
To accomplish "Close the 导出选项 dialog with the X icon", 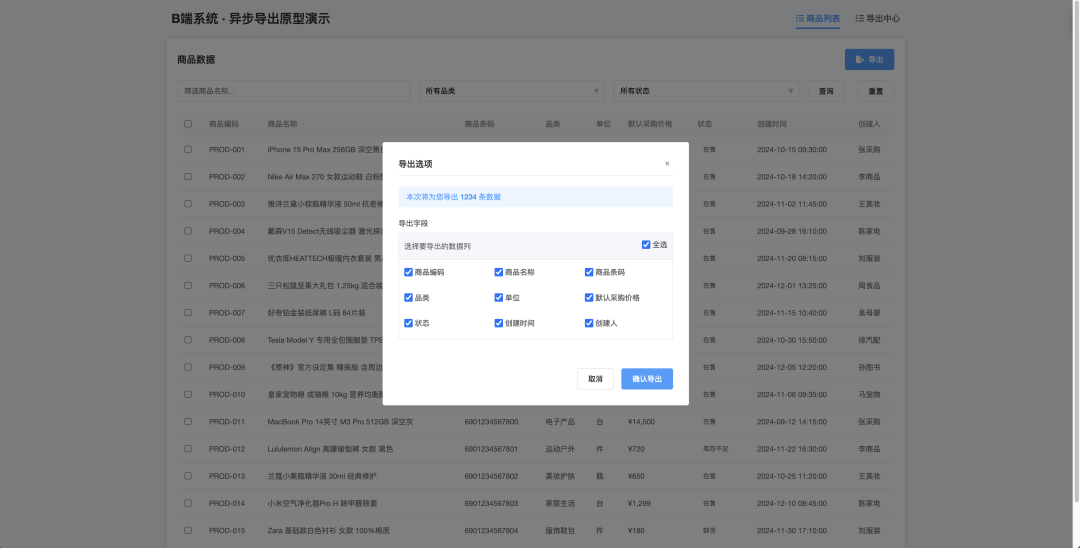I will coord(667,163).
